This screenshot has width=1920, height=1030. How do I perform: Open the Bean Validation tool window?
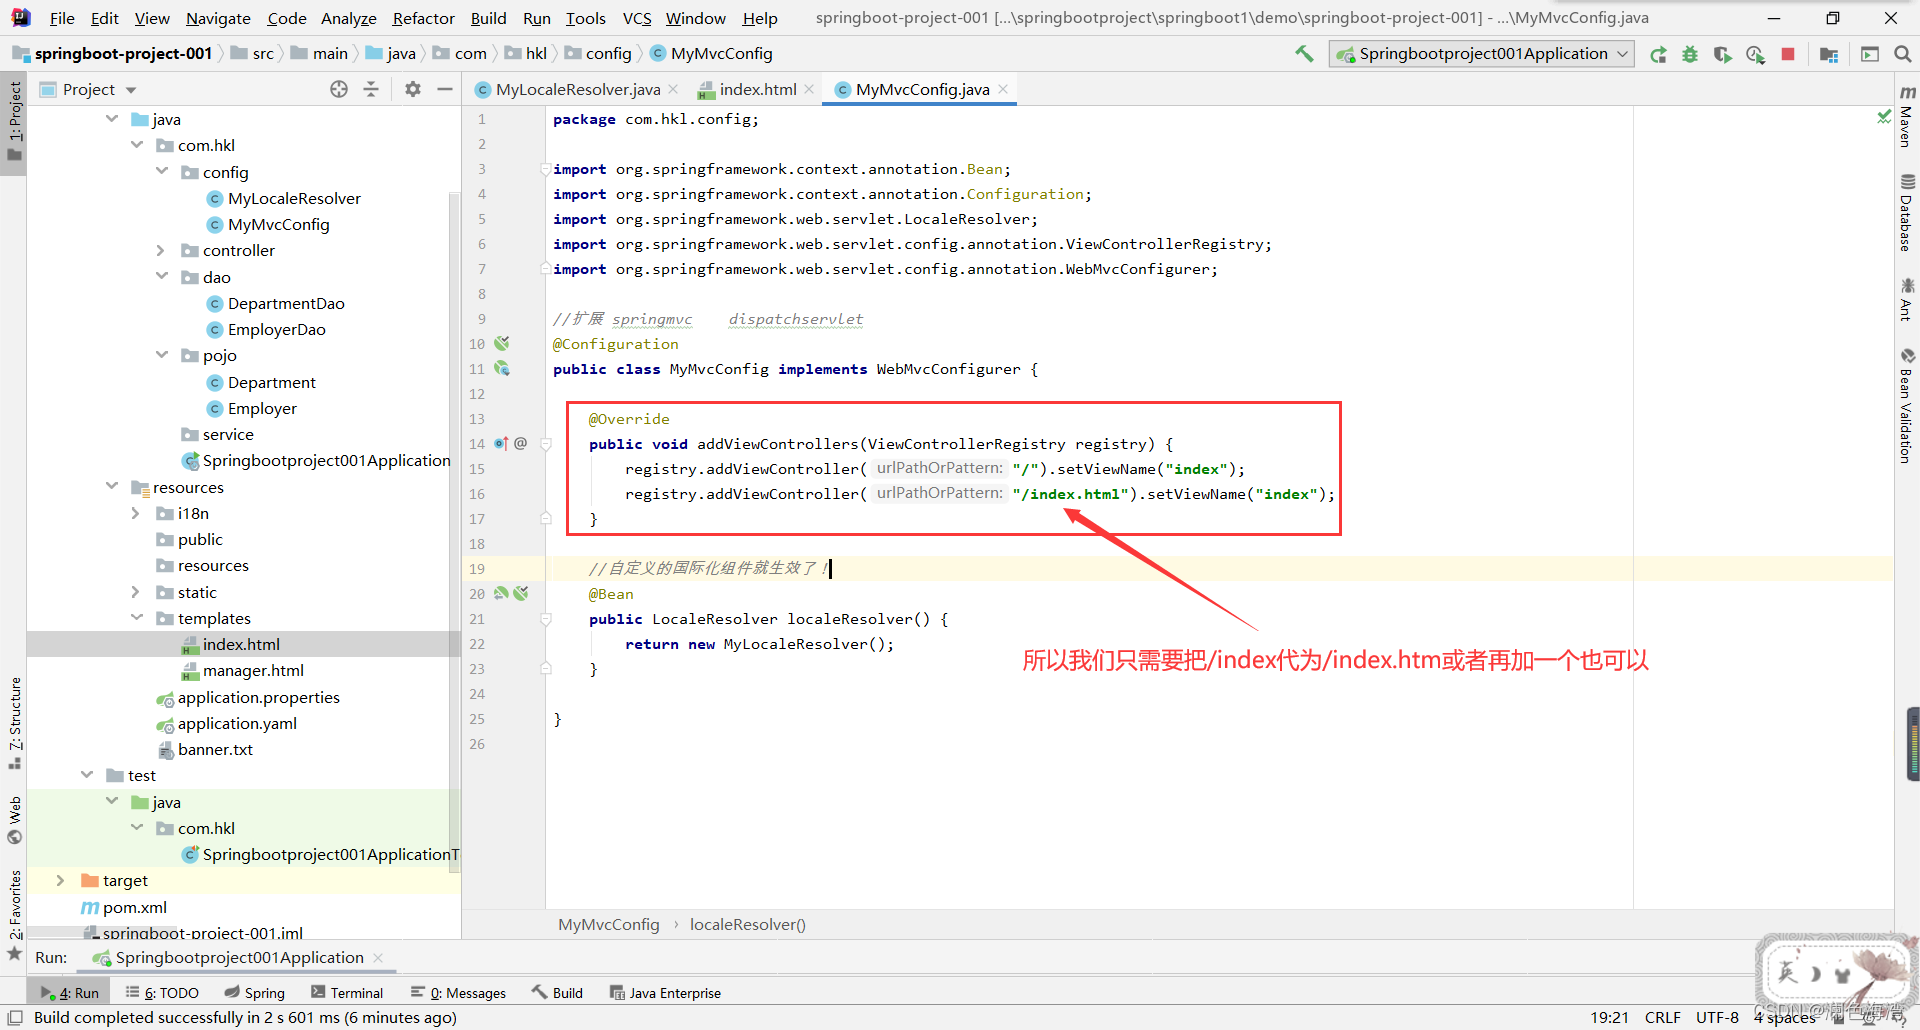[1907, 405]
